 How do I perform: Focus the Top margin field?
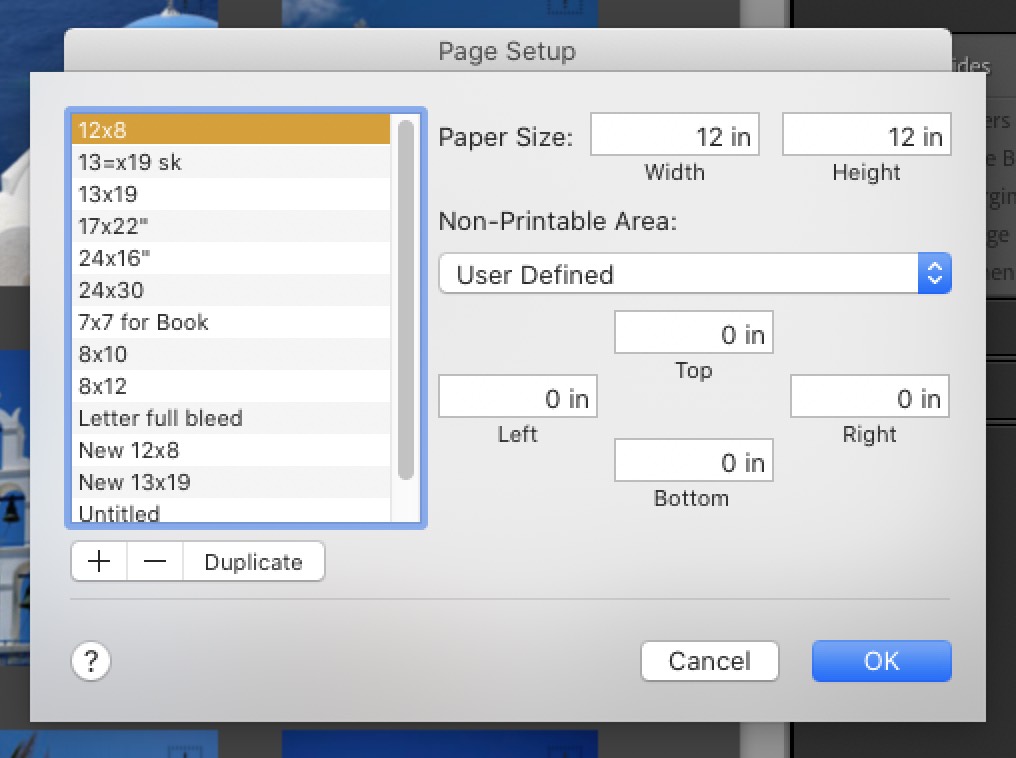693,333
